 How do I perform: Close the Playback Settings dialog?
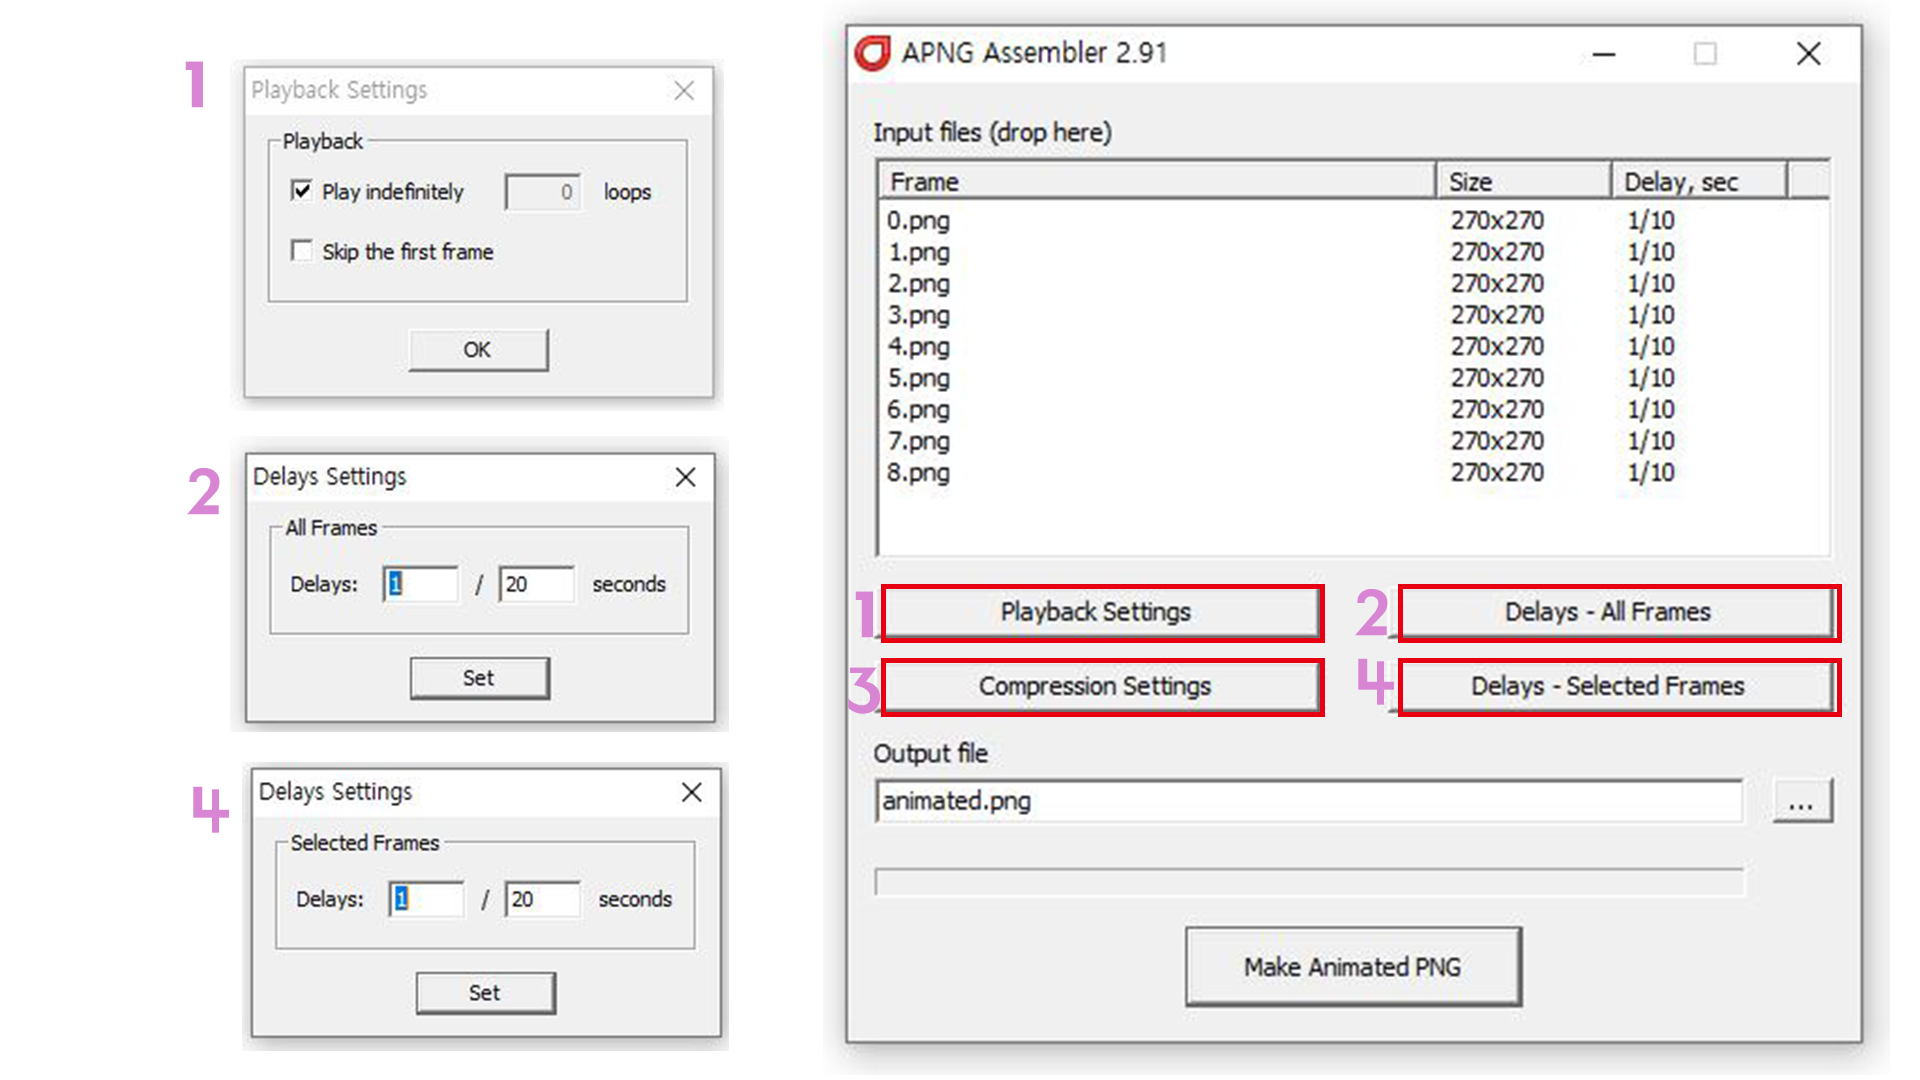684,91
